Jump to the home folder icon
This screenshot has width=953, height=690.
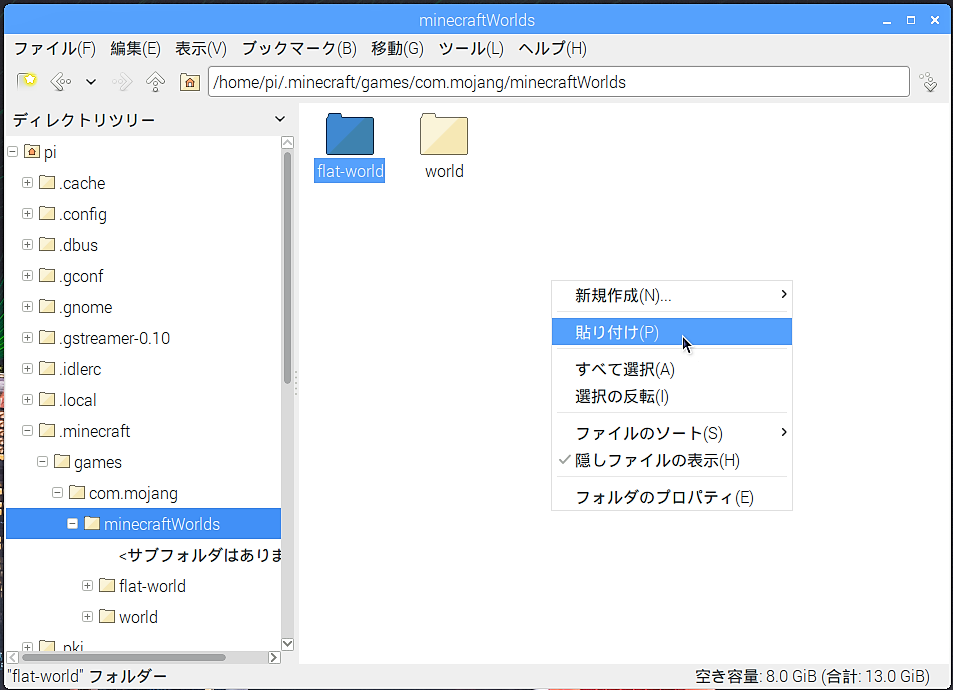pos(190,81)
